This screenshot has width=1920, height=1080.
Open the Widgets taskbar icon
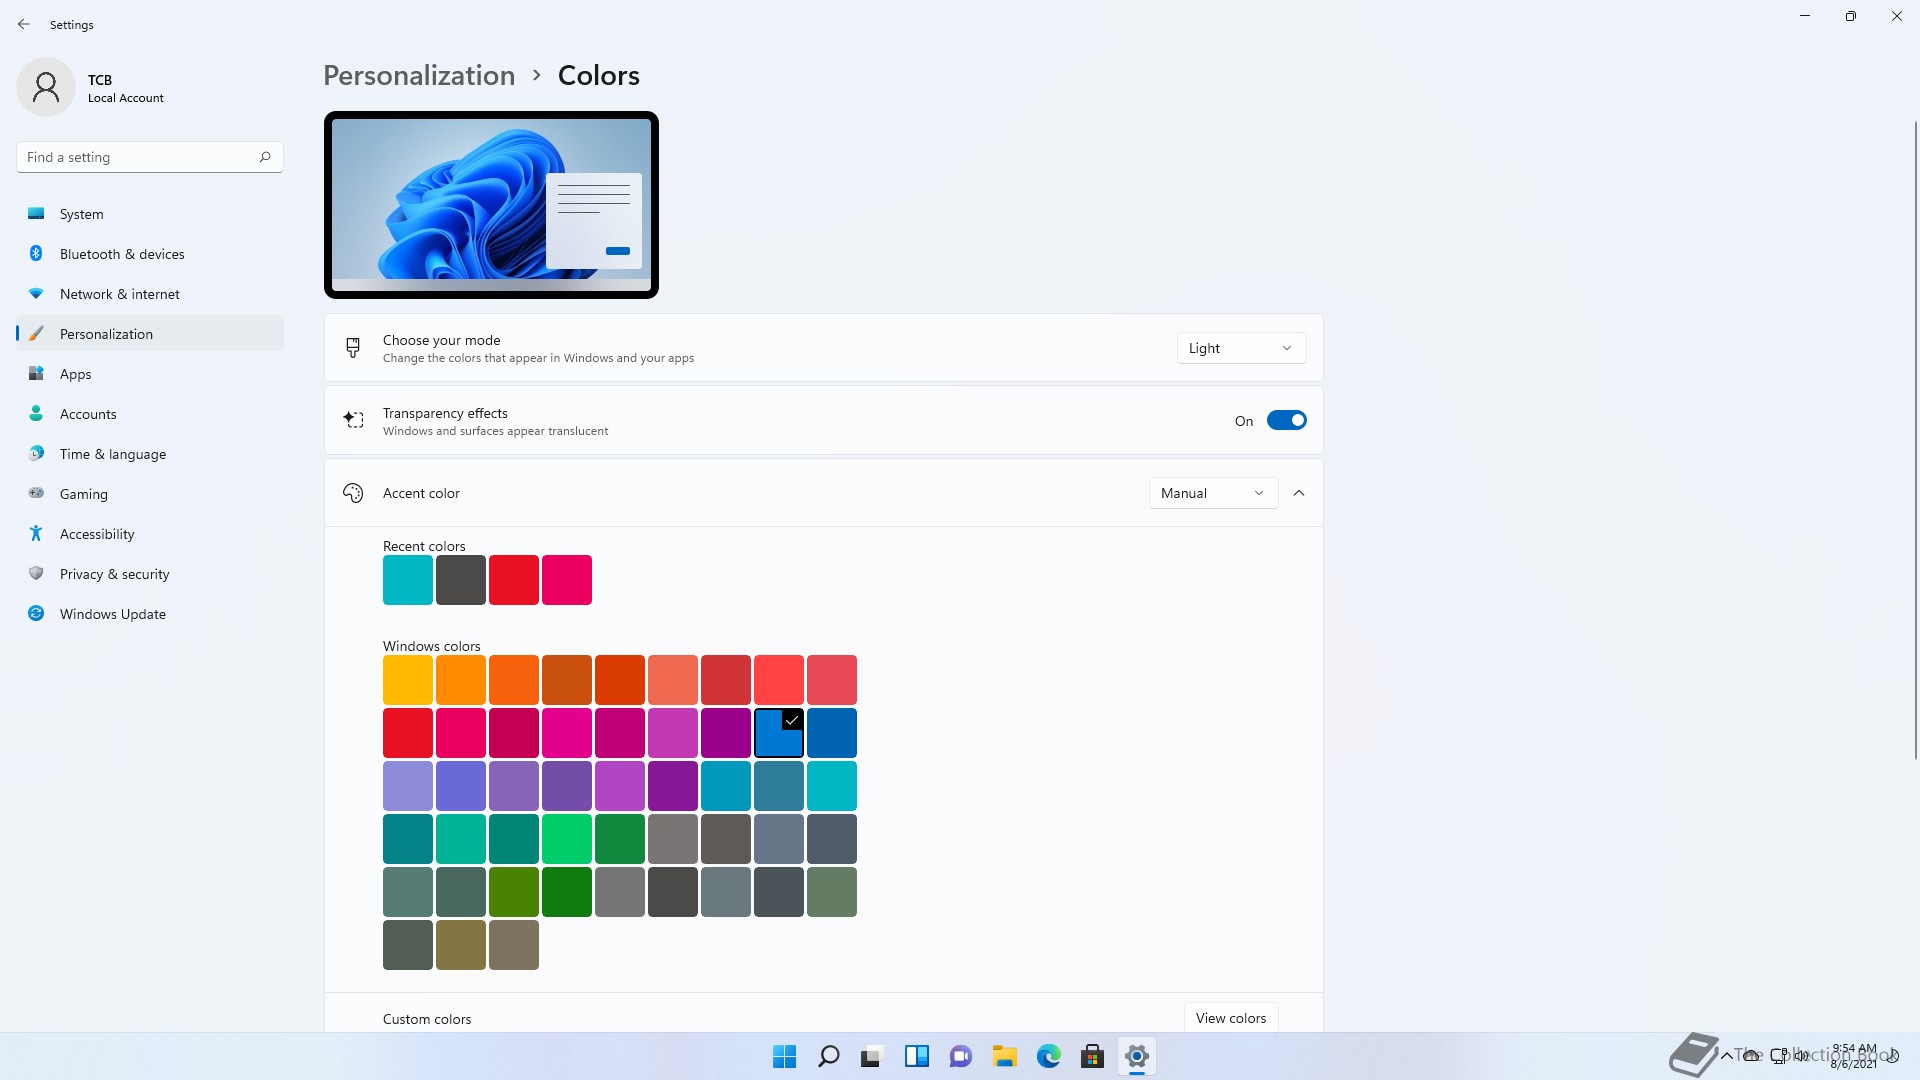[x=916, y=1056]
